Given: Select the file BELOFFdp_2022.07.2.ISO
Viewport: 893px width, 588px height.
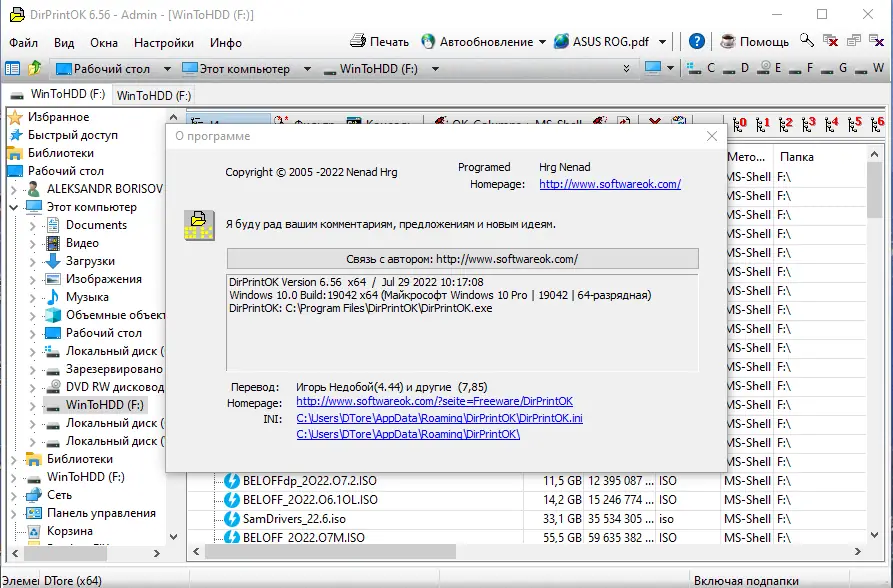Looking at the screenshot, I should point(309,481).
